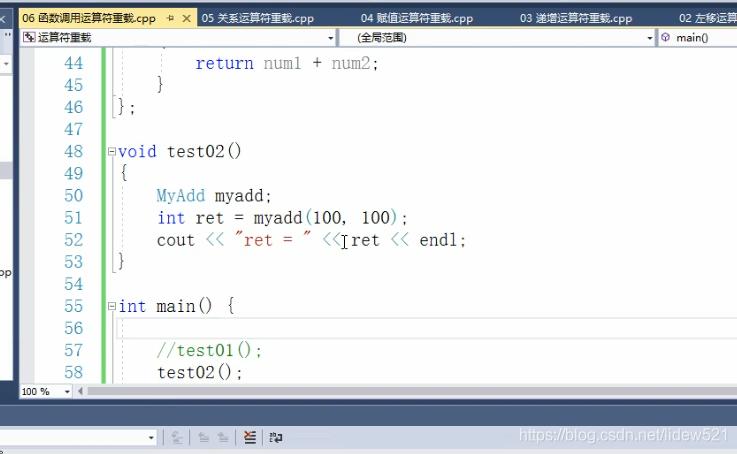Open the (全局范围) scope dropdown arrow
This screenshot has width=737, height=454.
(650, 38)
